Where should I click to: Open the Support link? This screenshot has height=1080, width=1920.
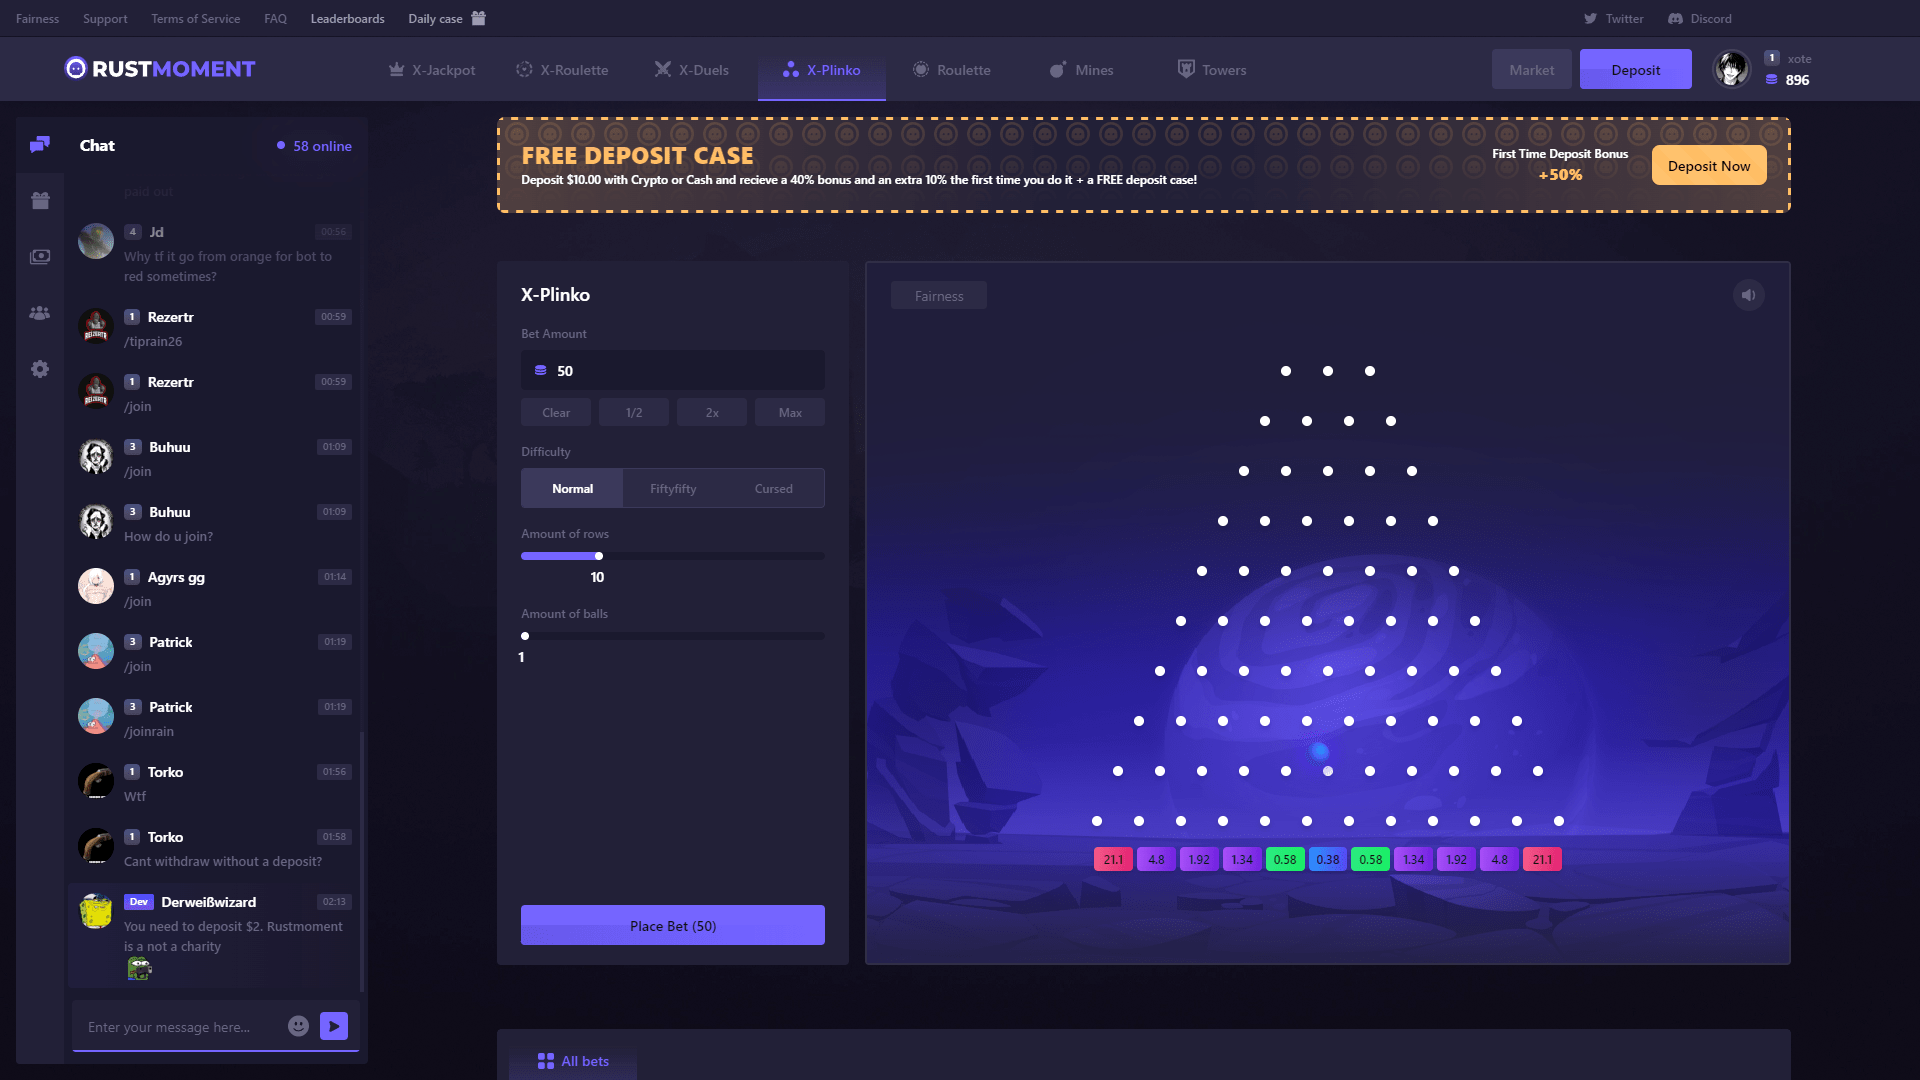pyautogui.click(x=105, y=19)
